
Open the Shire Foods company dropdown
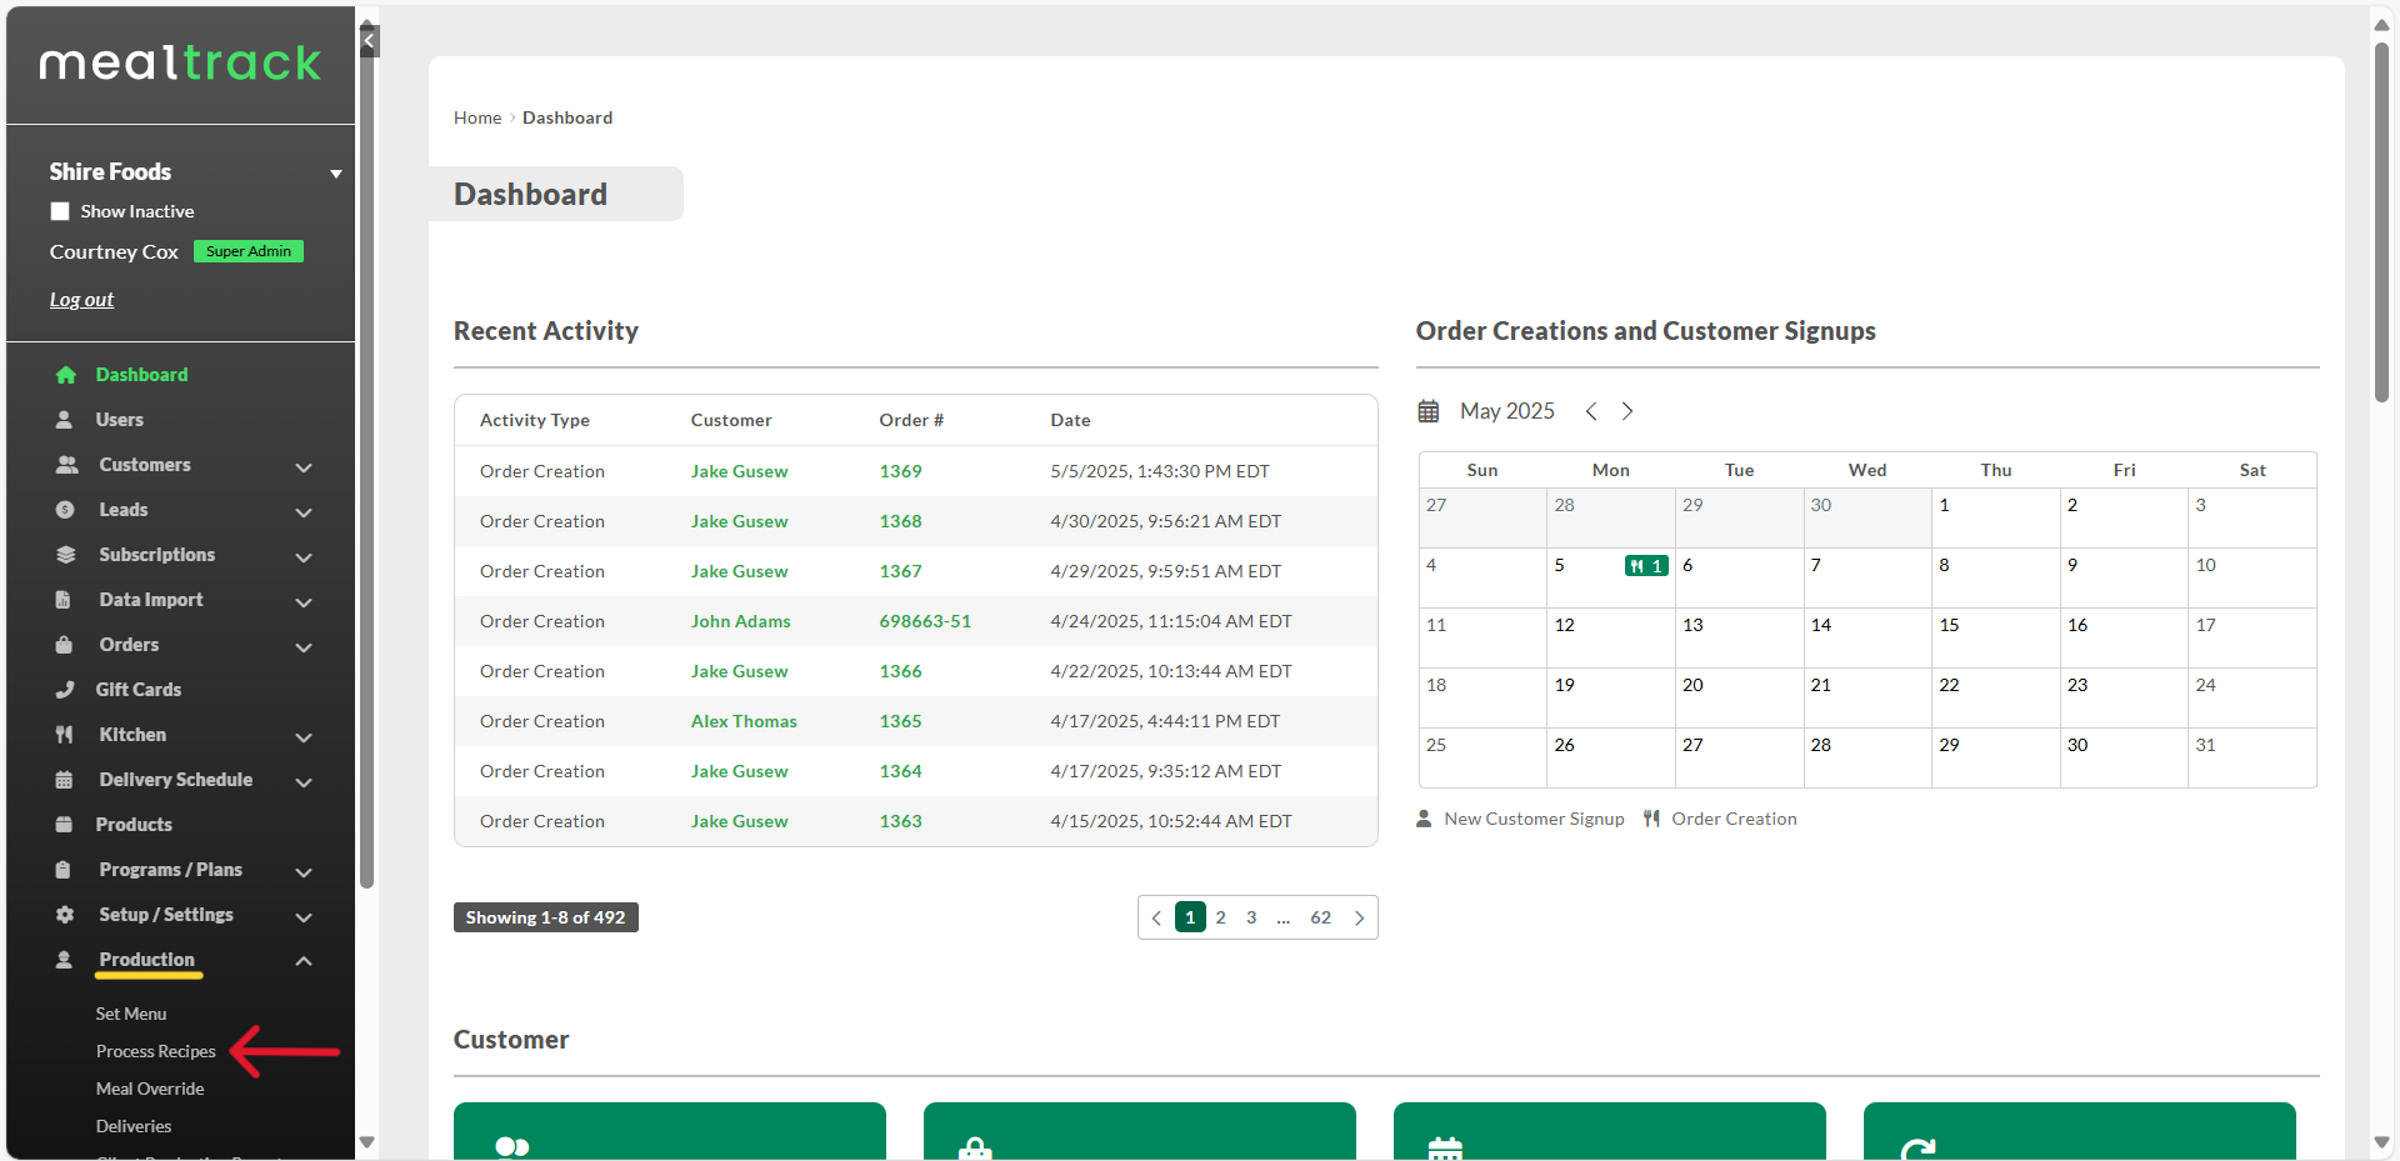pyautogui.click(x=336, y=173)
